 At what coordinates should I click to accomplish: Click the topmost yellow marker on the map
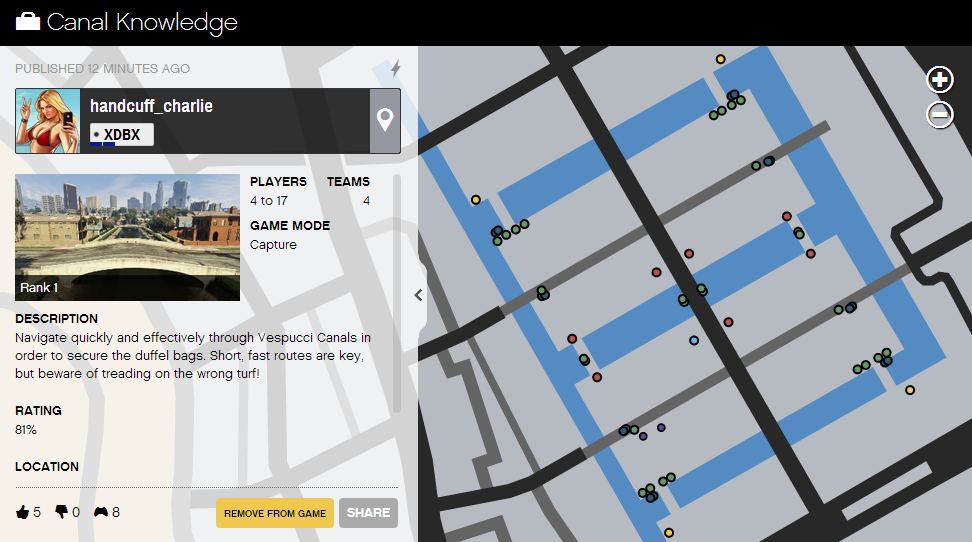(720, 59)
